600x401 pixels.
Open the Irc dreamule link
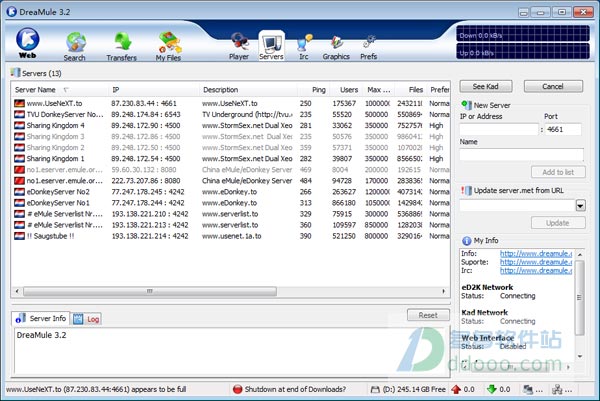tap(536, 271)
